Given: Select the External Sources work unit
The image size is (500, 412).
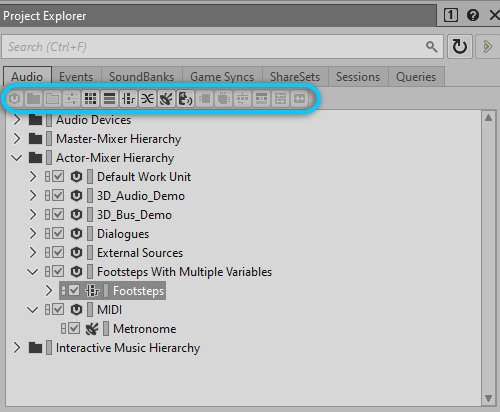Looking at the screenshot, I should [x=140, y=253].
